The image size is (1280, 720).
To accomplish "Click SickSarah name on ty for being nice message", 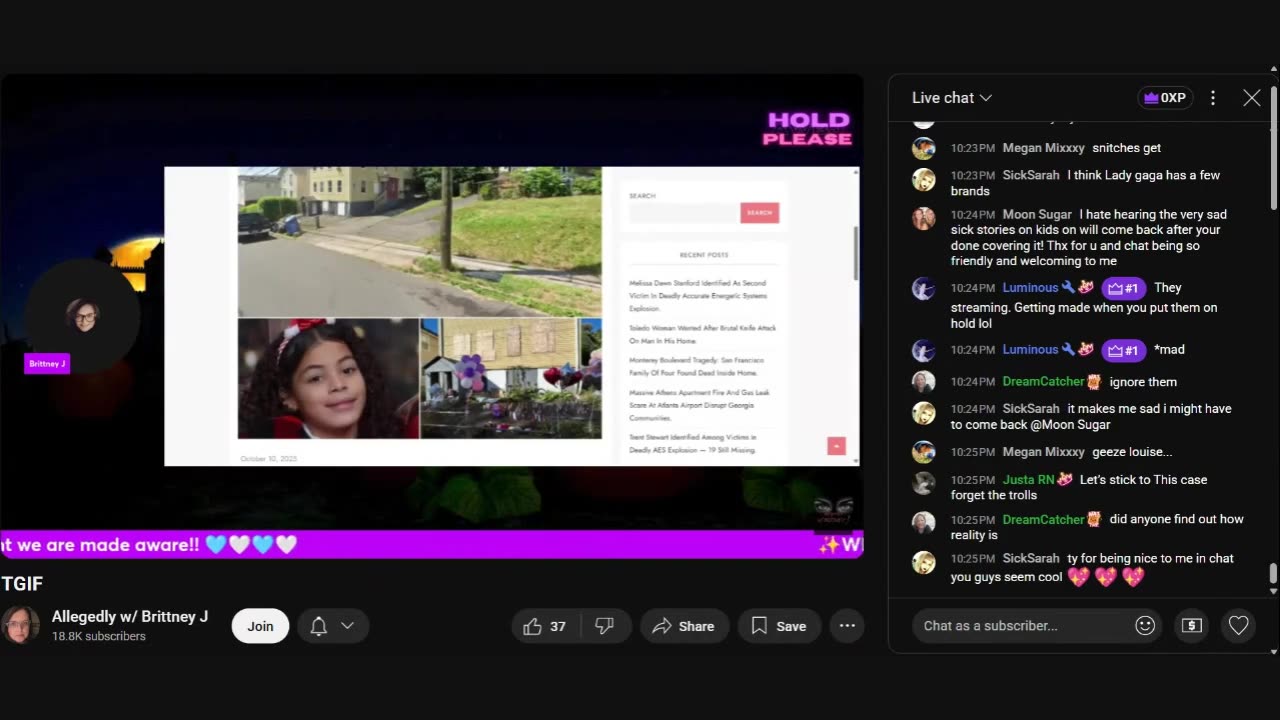I will (1031, 558).
